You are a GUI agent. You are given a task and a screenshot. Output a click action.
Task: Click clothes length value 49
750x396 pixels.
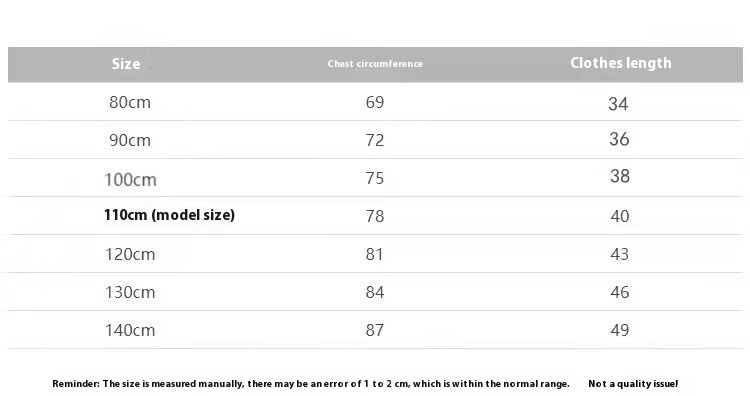click(x=619, y=330)
